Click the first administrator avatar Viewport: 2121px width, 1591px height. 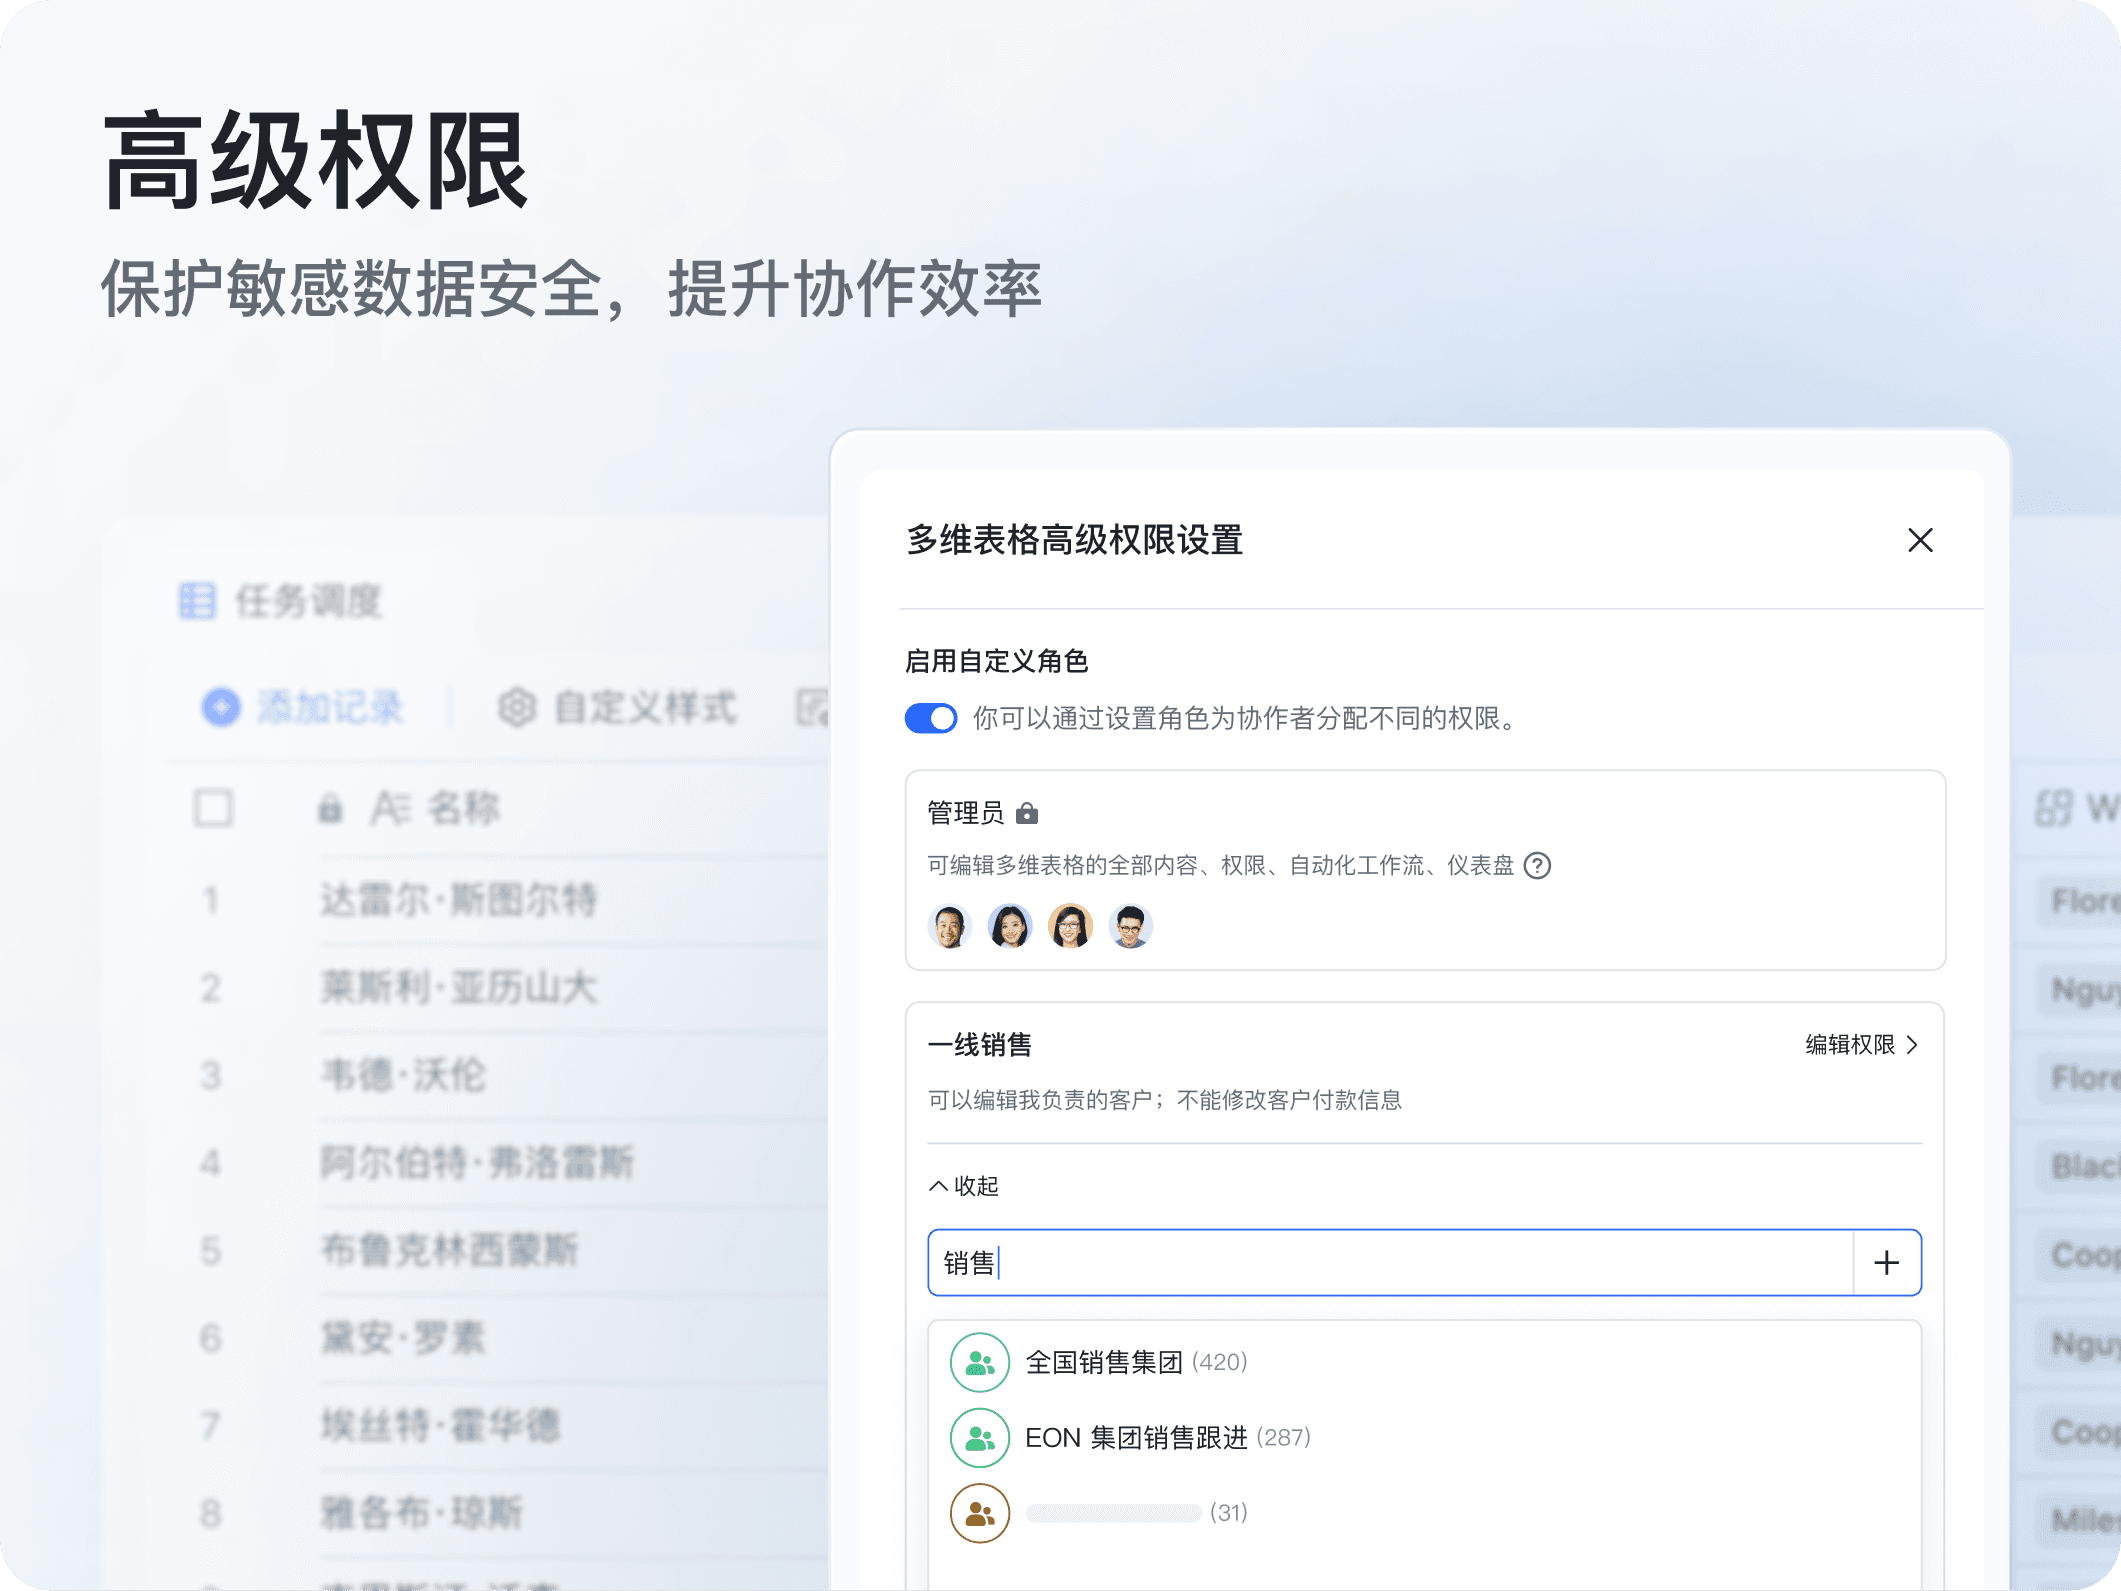[x=949, y=926]
